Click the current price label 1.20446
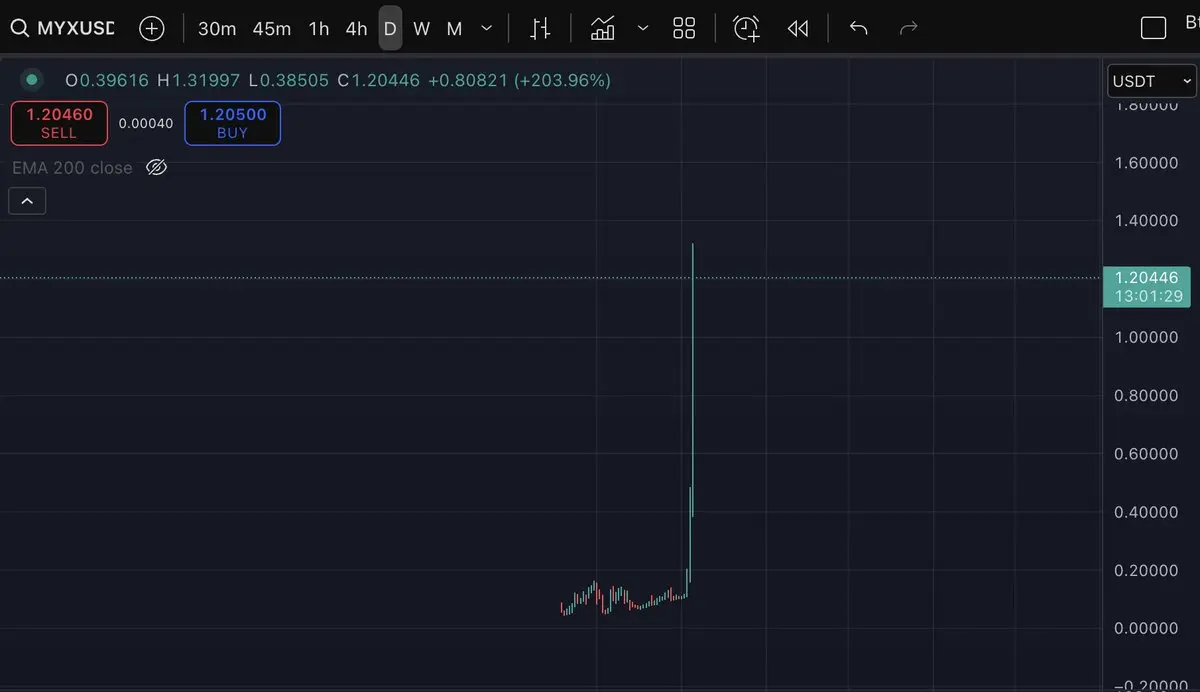The image size is (1200, 692). 1147,286
